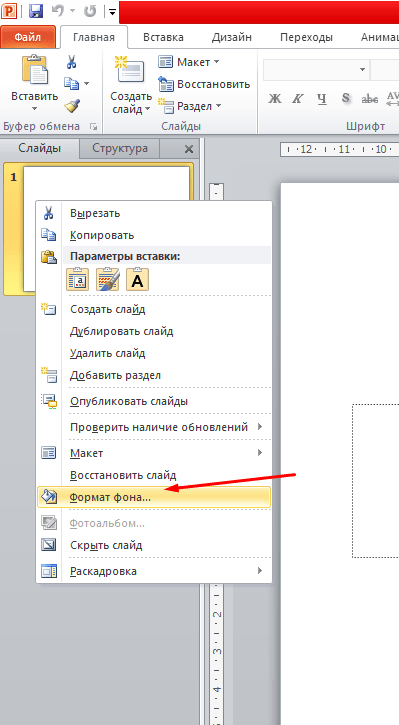Open the Раздел section dropdown
This screenshot has width=399, height=725.
(190, 106)
